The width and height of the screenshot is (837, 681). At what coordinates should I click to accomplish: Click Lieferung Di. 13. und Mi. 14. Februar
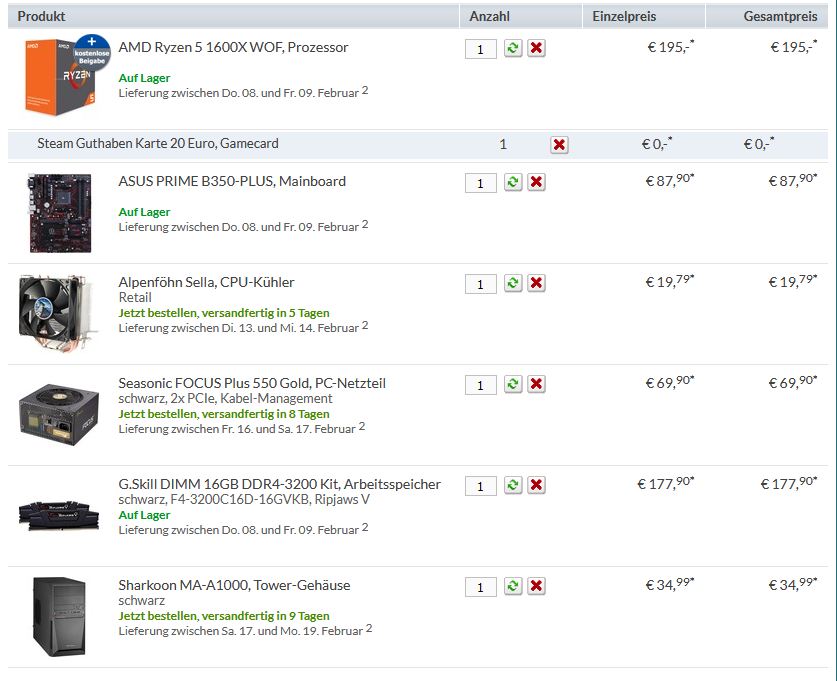coord(239,328)
